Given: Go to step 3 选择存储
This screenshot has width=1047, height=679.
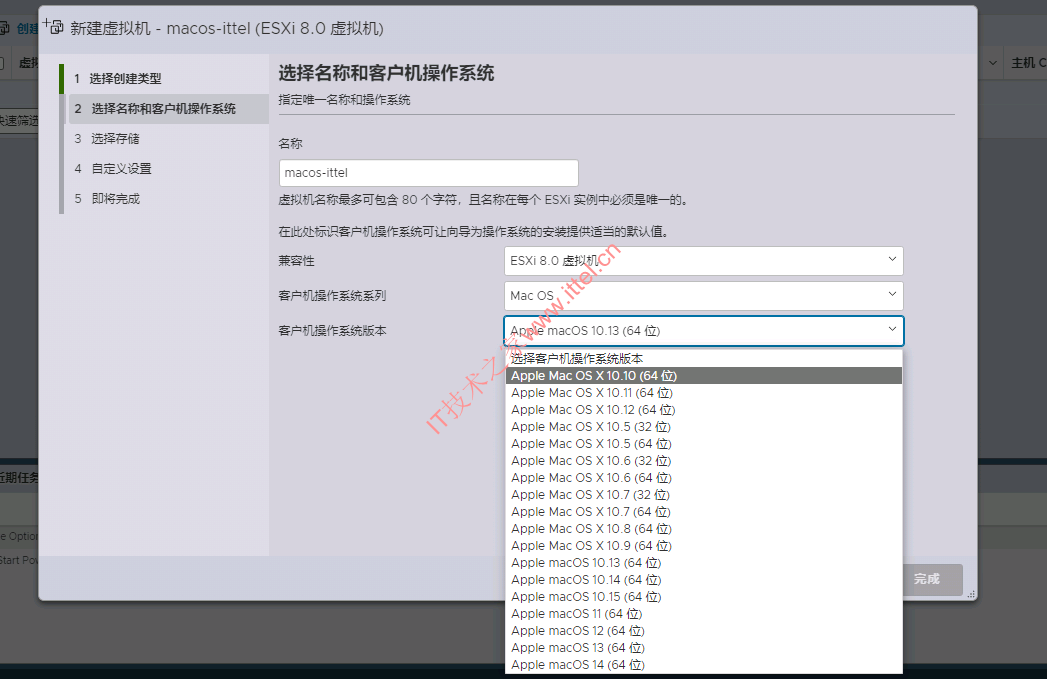Looking at the screenshot, I should point(167,138).
